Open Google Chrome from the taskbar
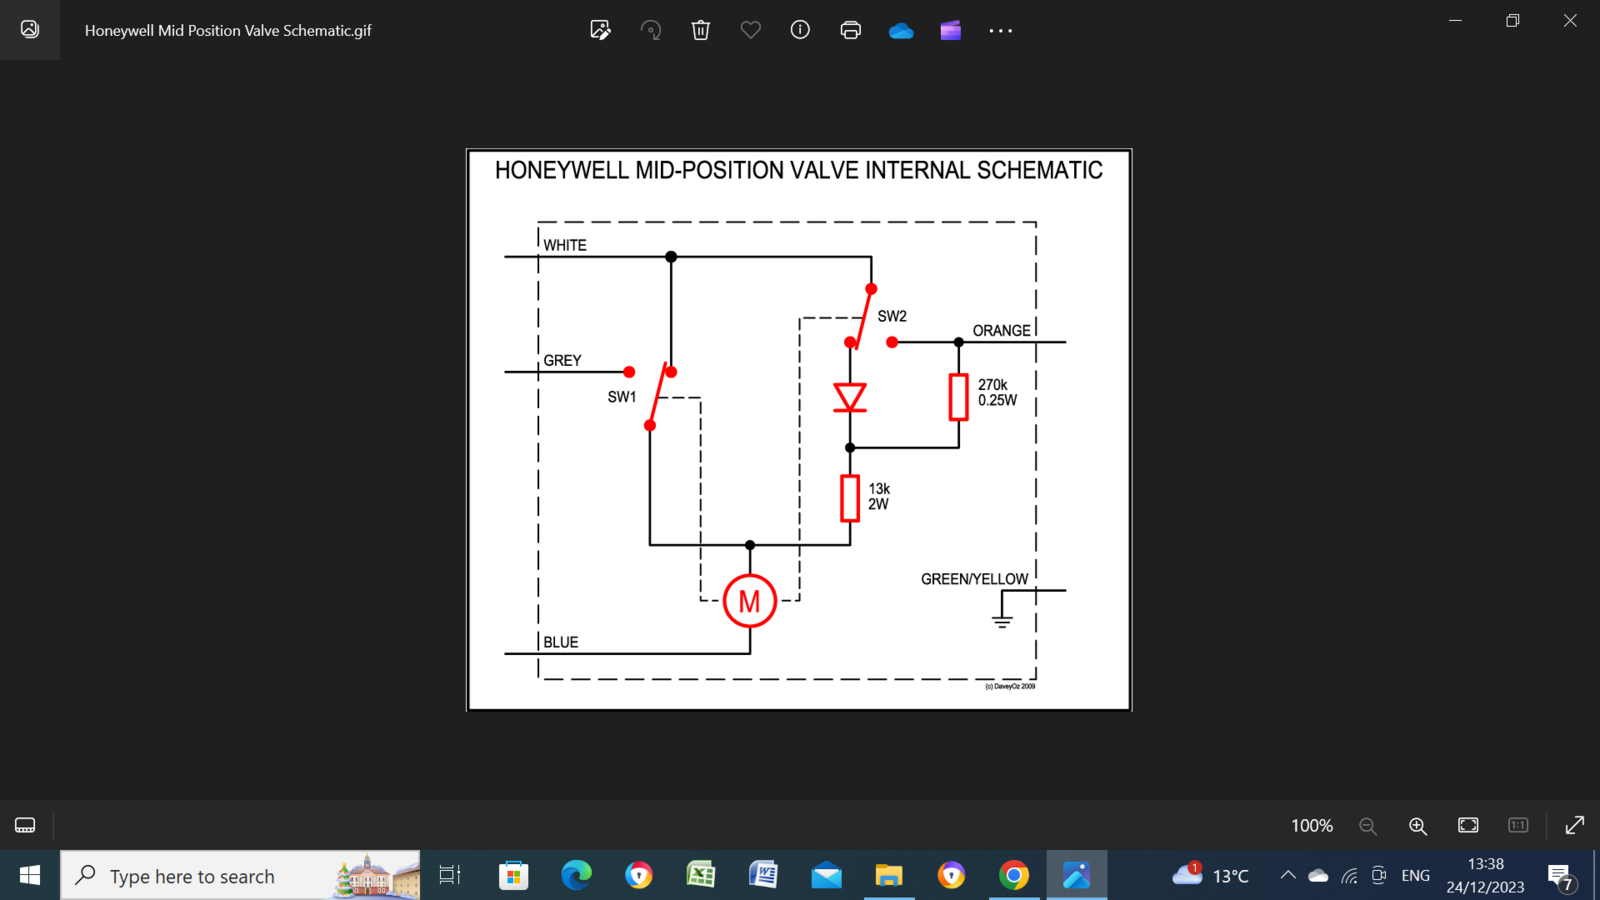The image size is (1600, 900). tap(1013, 876)
